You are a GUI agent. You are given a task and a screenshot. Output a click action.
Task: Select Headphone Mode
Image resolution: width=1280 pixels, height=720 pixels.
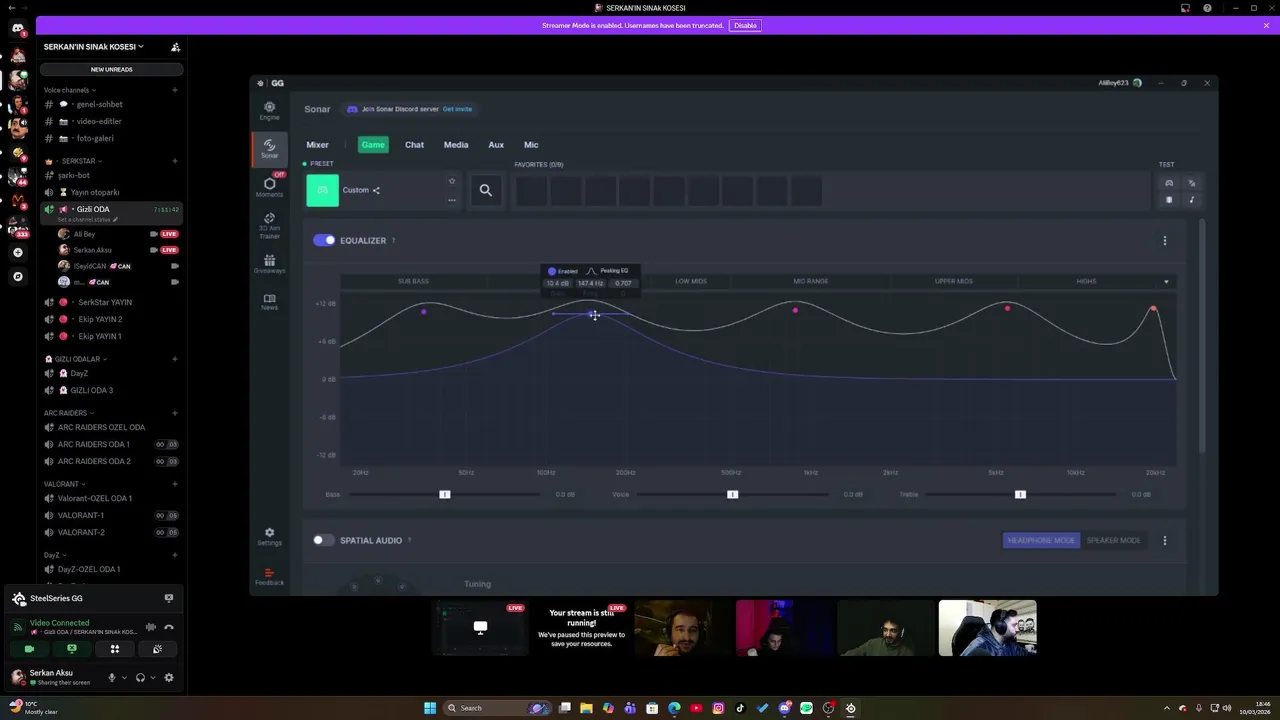pos(1041,540)
